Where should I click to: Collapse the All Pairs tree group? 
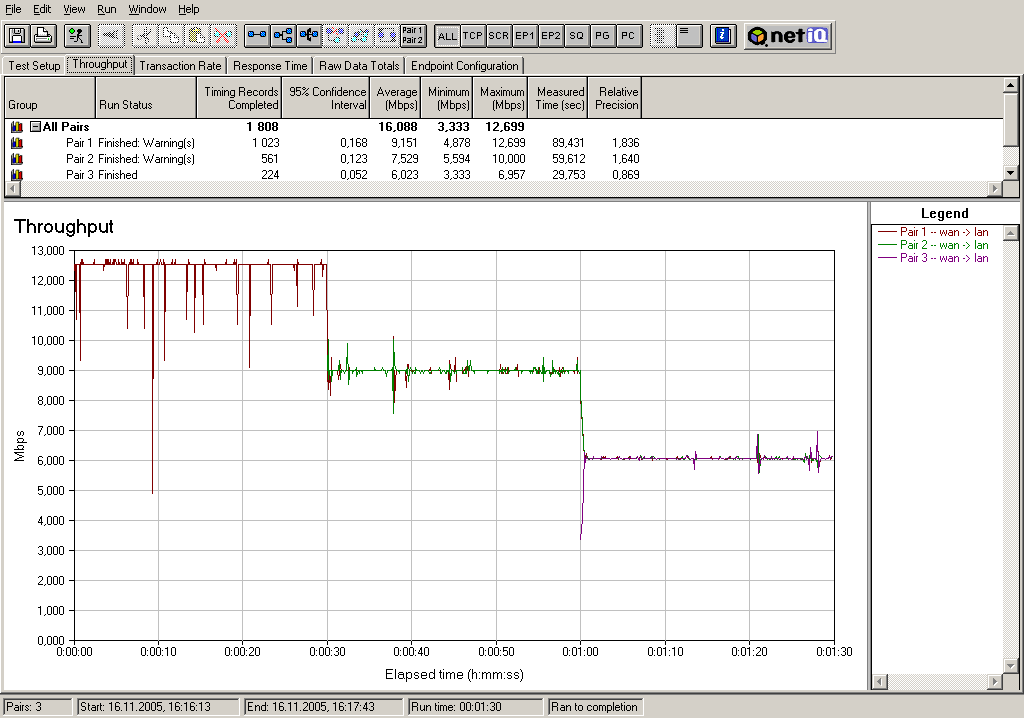pos(35,127)
